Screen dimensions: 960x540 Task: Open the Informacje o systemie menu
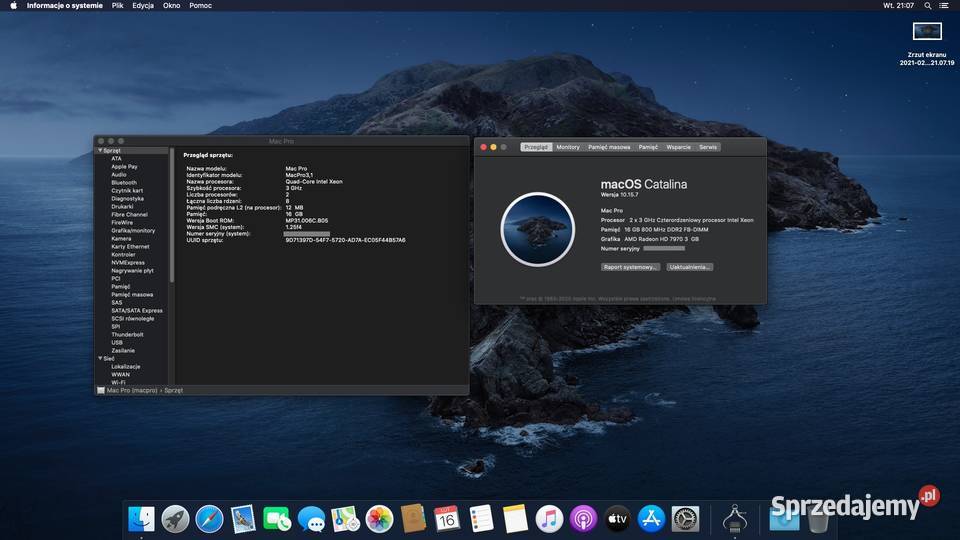tap(64, 6)
